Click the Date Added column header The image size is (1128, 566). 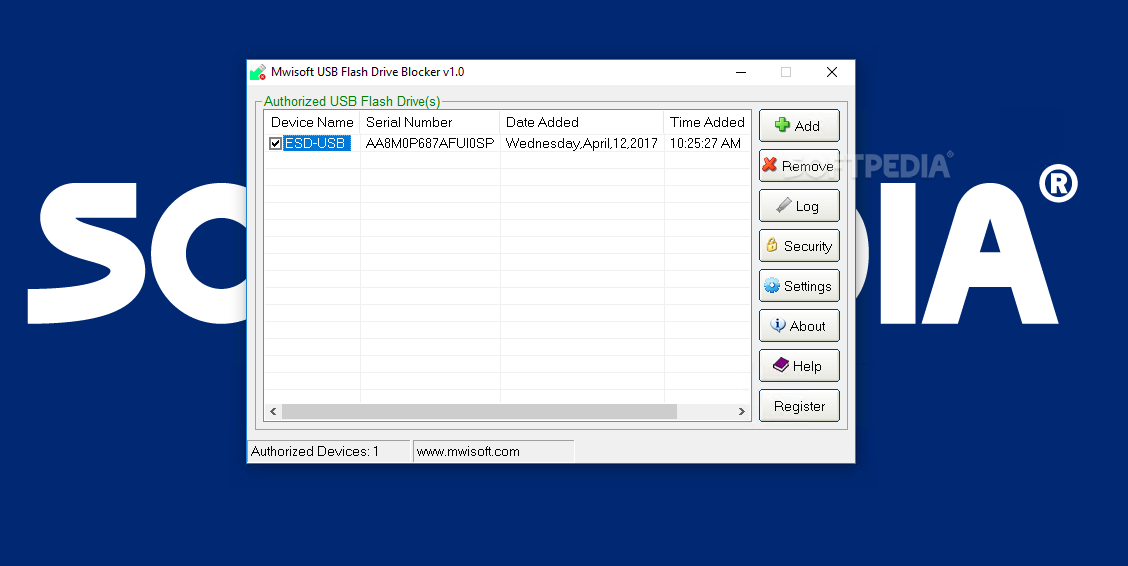pyautogui.click(x=581, y=122)
